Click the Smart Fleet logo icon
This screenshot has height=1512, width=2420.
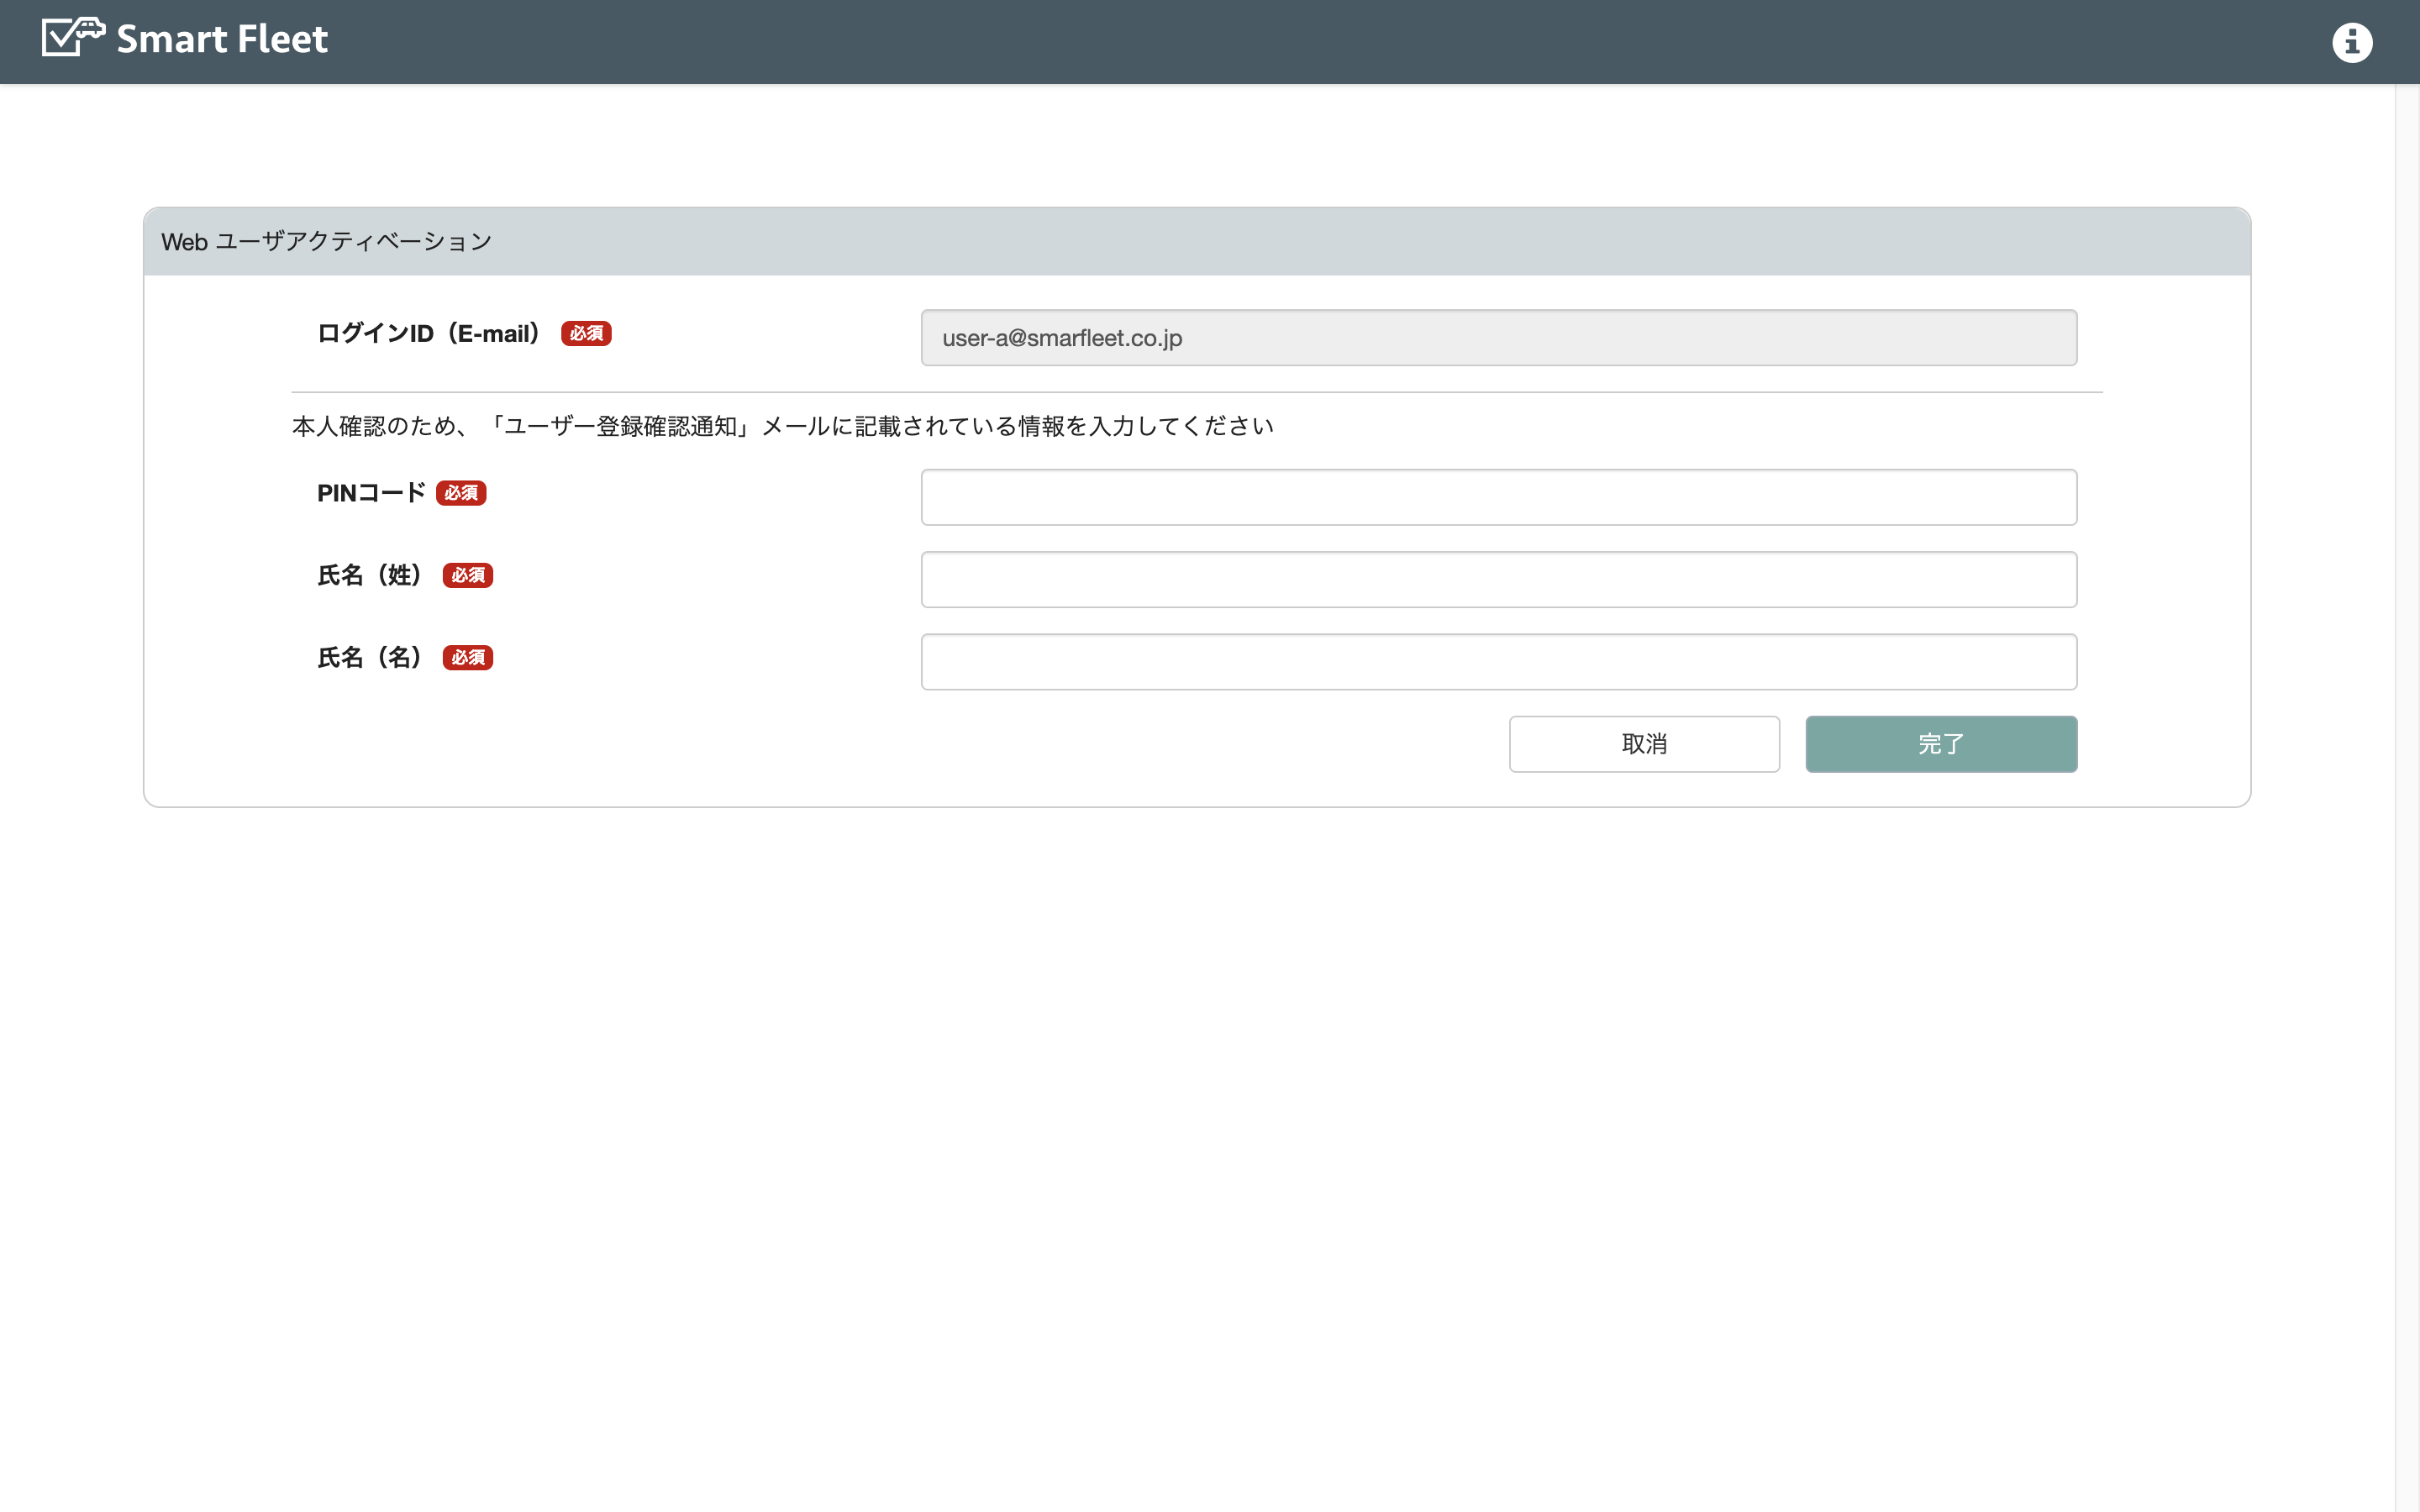[x=73, y=37]
